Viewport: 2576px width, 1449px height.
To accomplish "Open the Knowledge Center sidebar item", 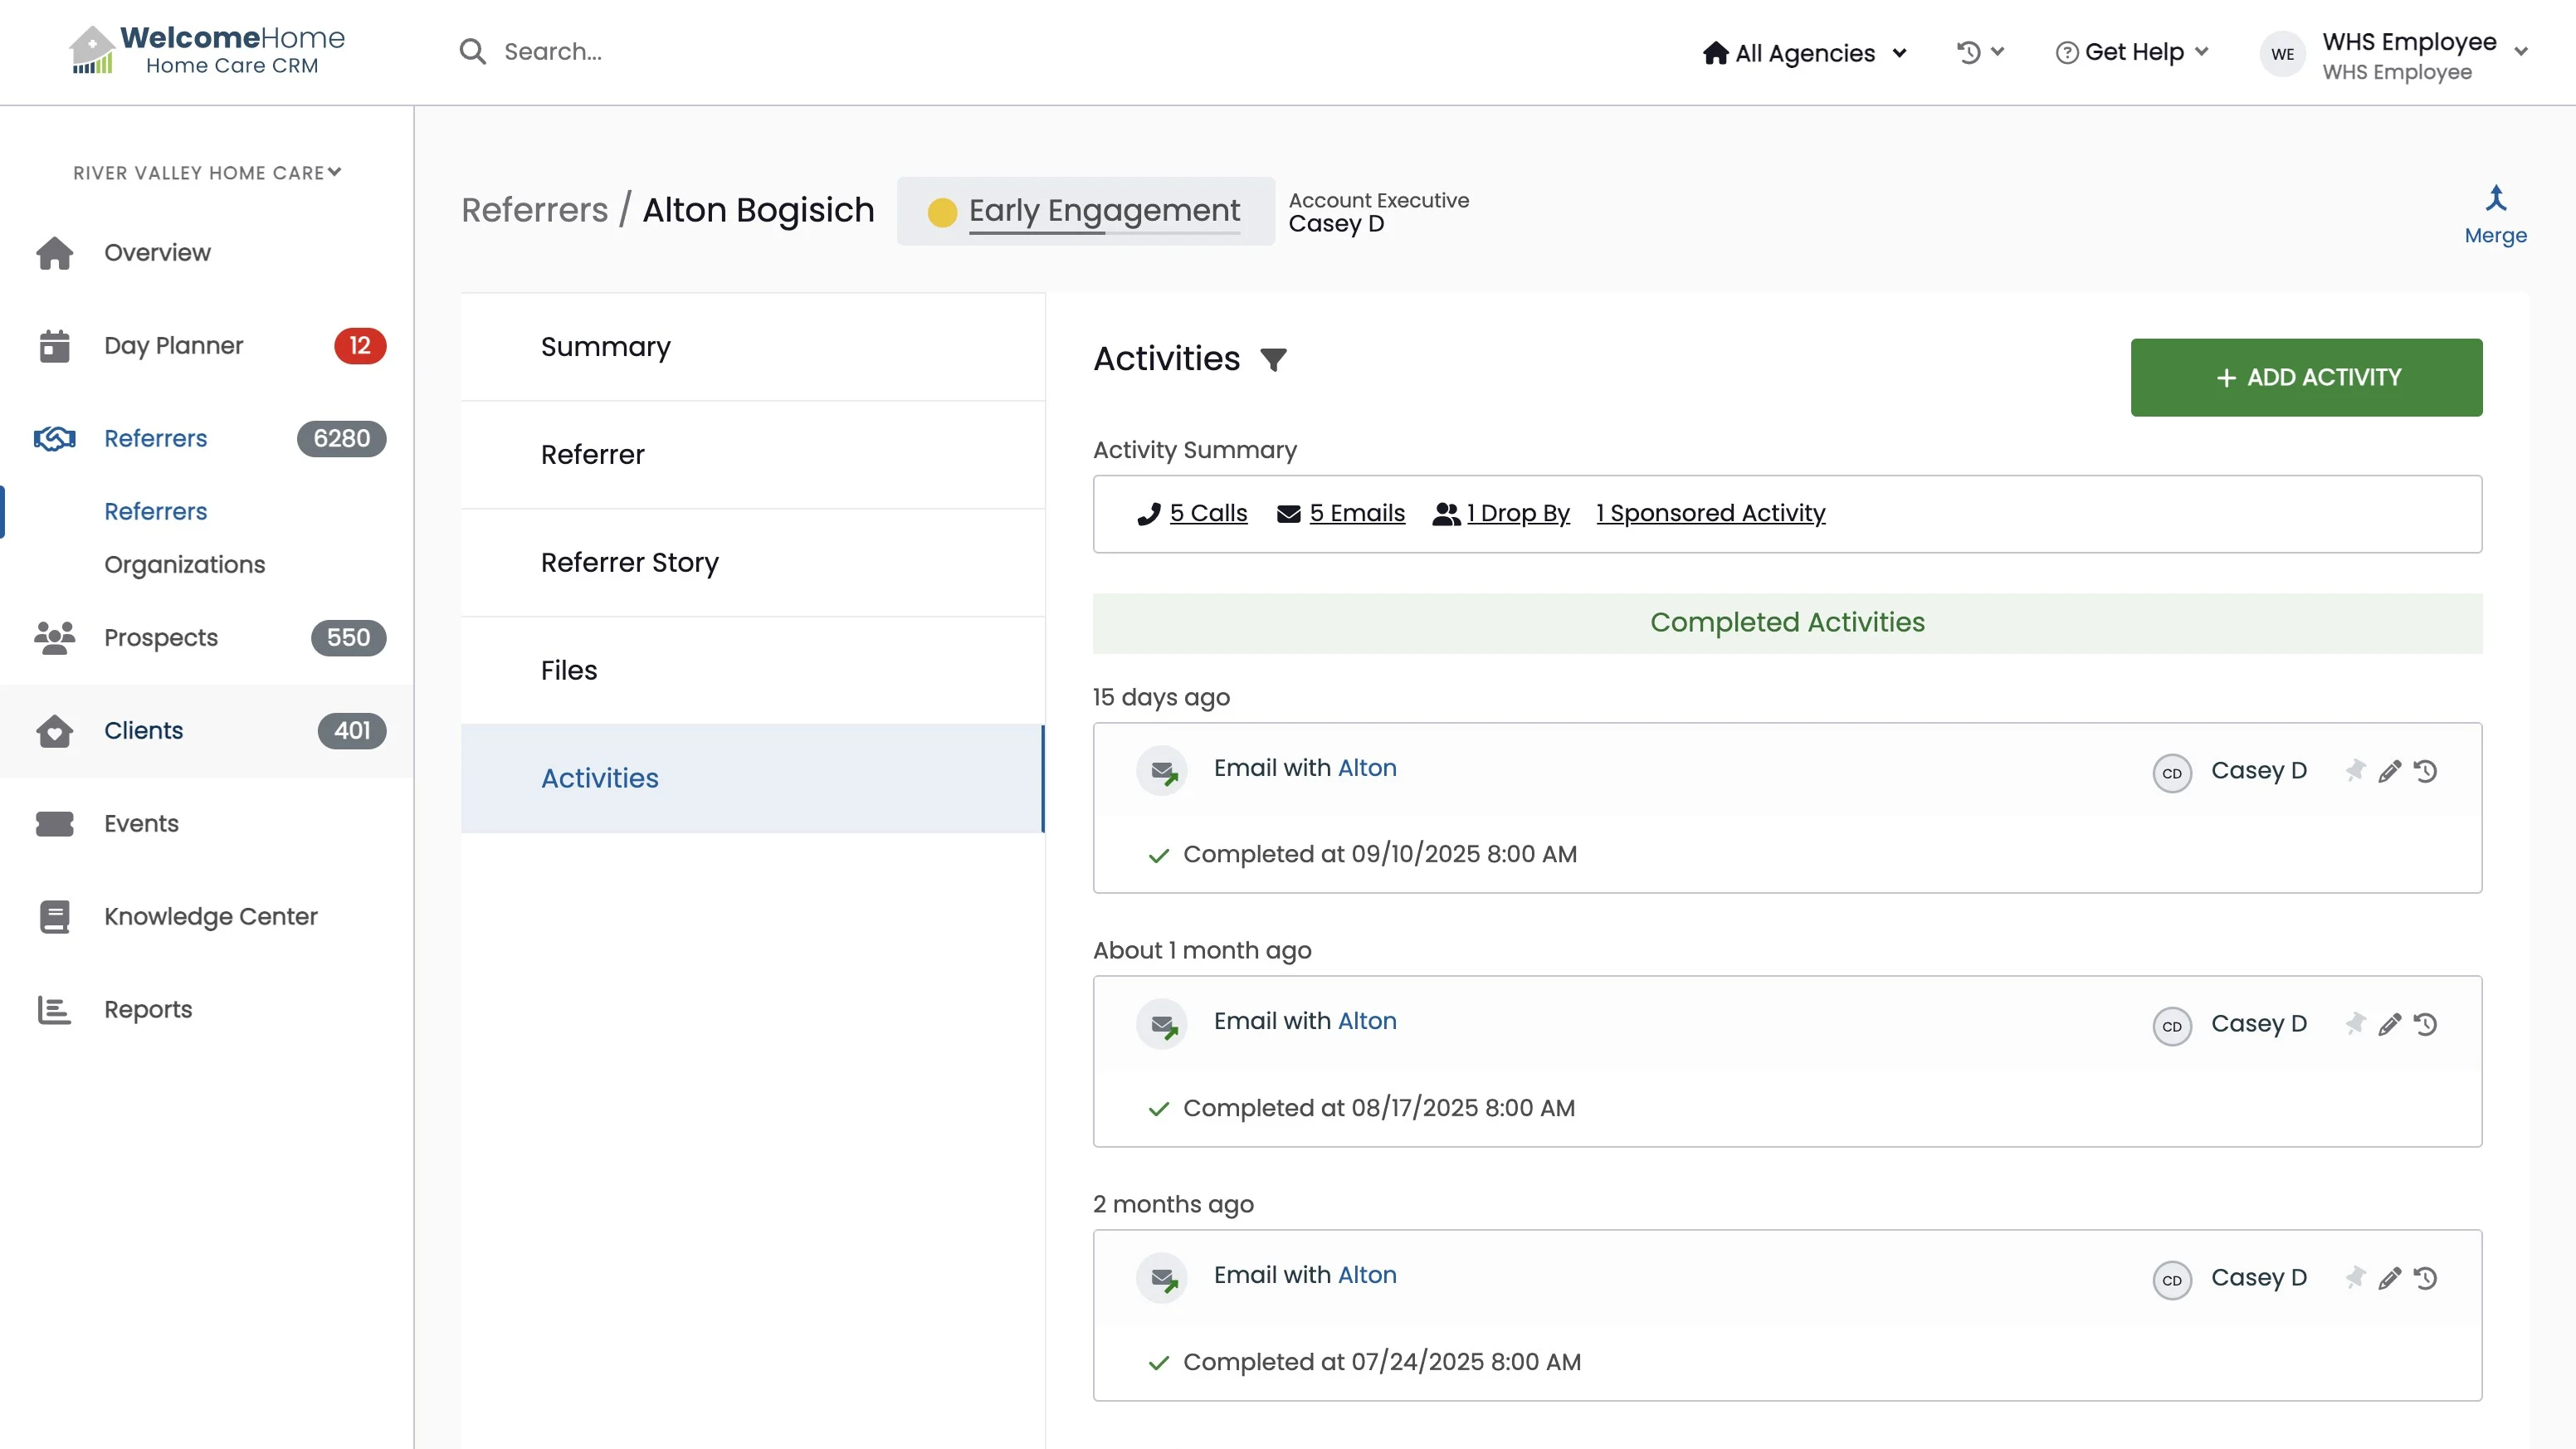I will pyautogui.click(x=210, y=916).
